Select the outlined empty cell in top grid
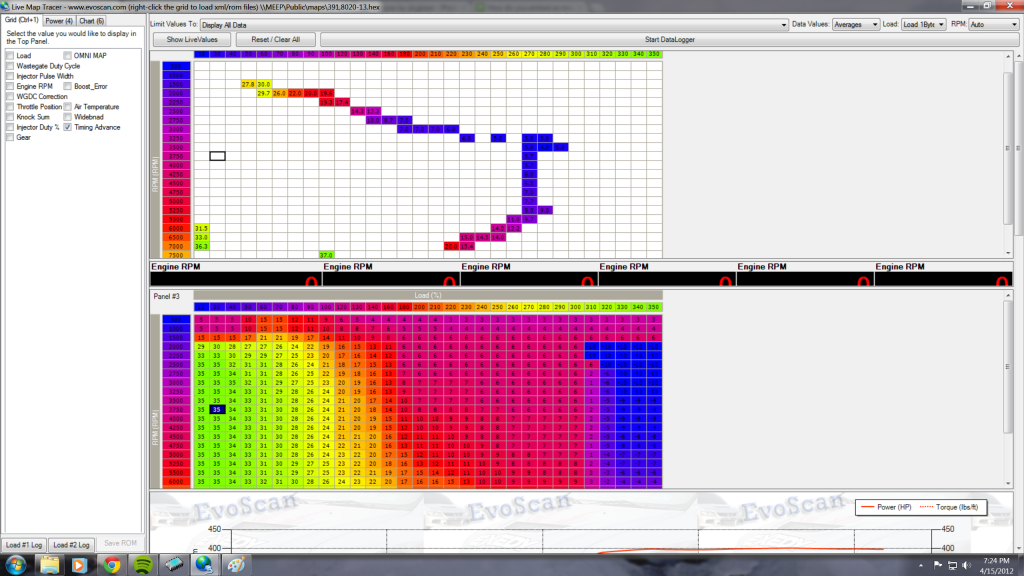The image size is (1024, 576). 217,156
